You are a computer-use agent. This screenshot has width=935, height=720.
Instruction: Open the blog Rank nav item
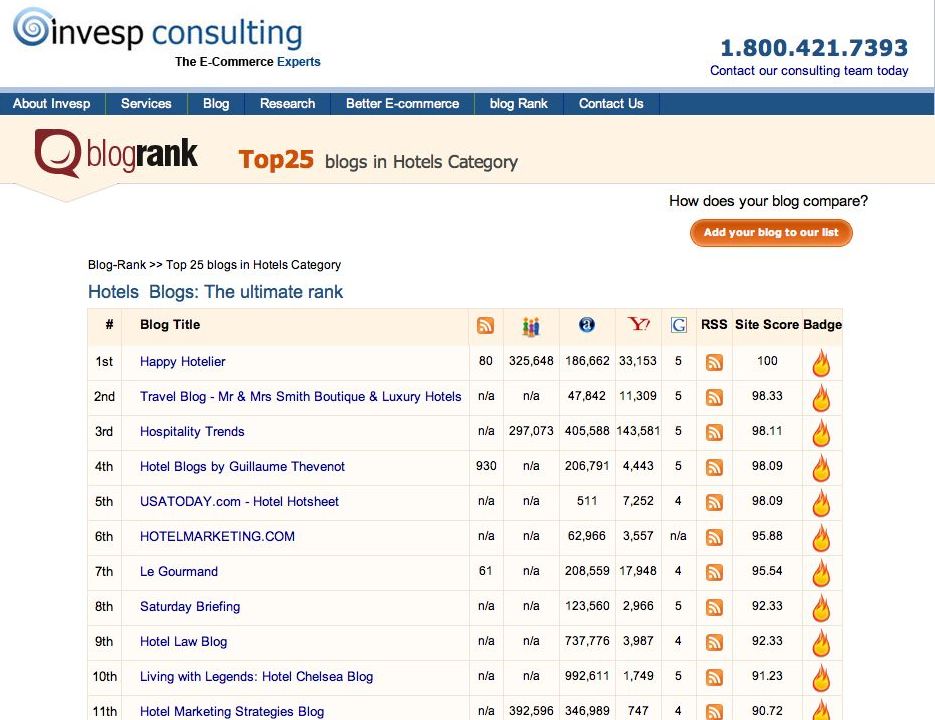tap(519, 104)
